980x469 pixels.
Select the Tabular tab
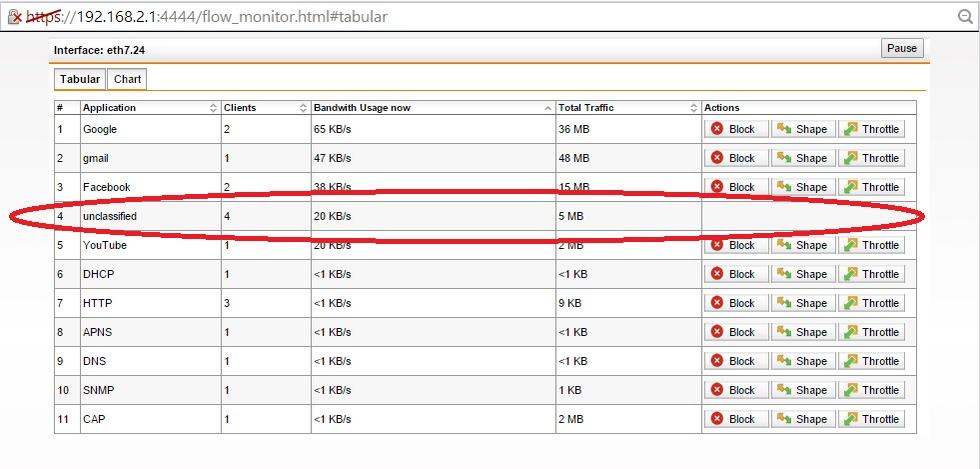click(80, 79)
